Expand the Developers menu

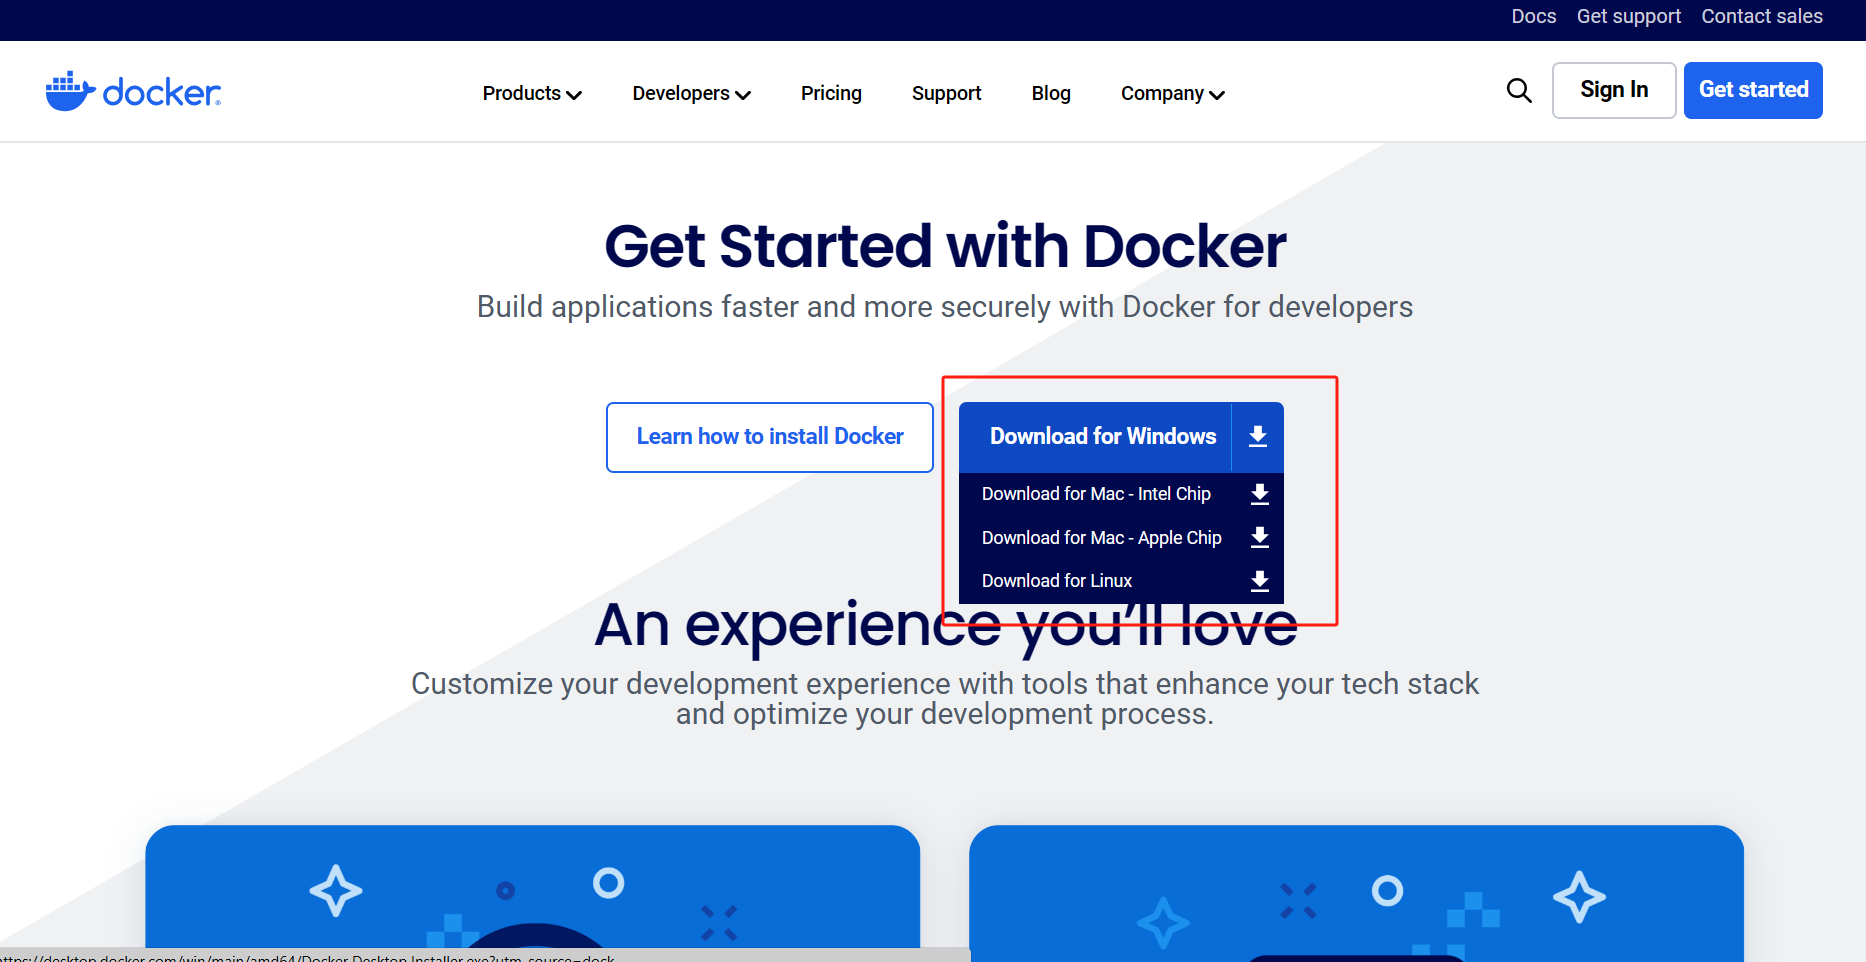[691, 93]
